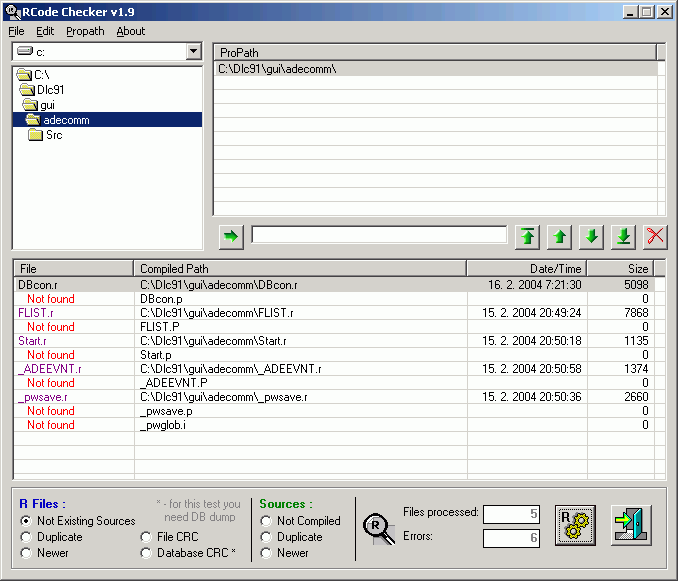
Task: Open the drive c: dropdown
Action: click(193, 51)
